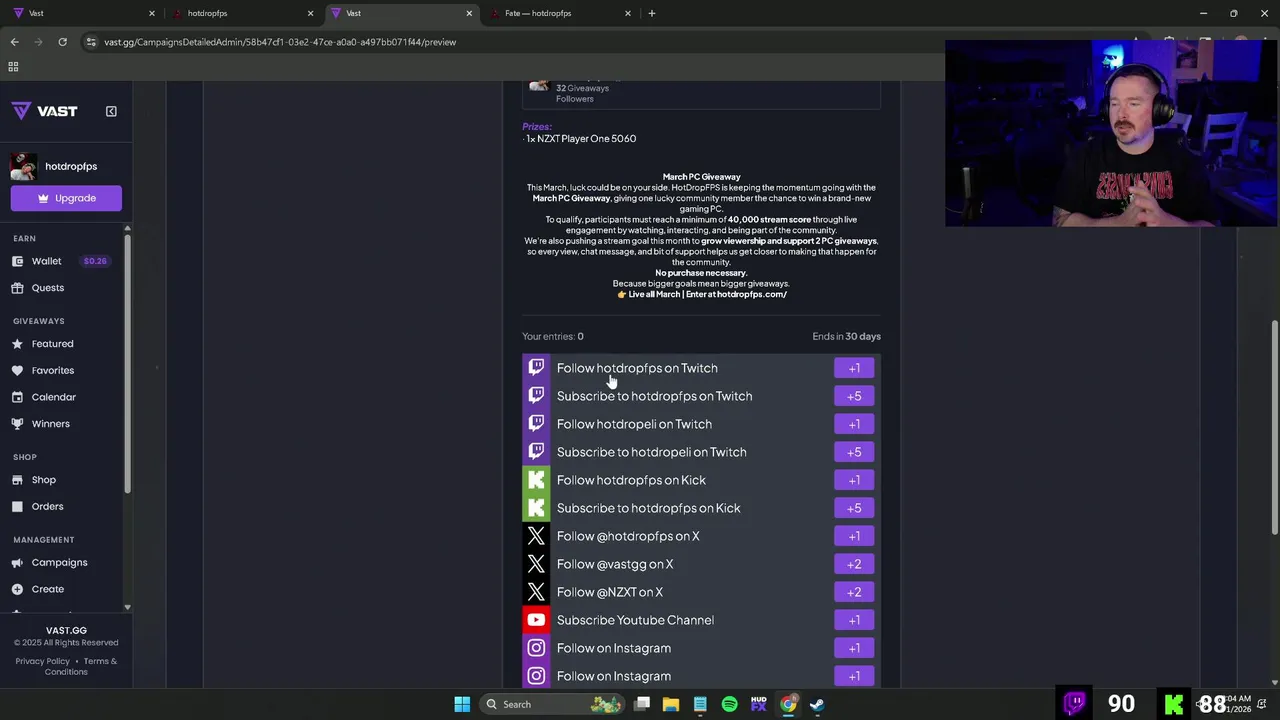Click Follow @NZXT on X

(701, 592)
